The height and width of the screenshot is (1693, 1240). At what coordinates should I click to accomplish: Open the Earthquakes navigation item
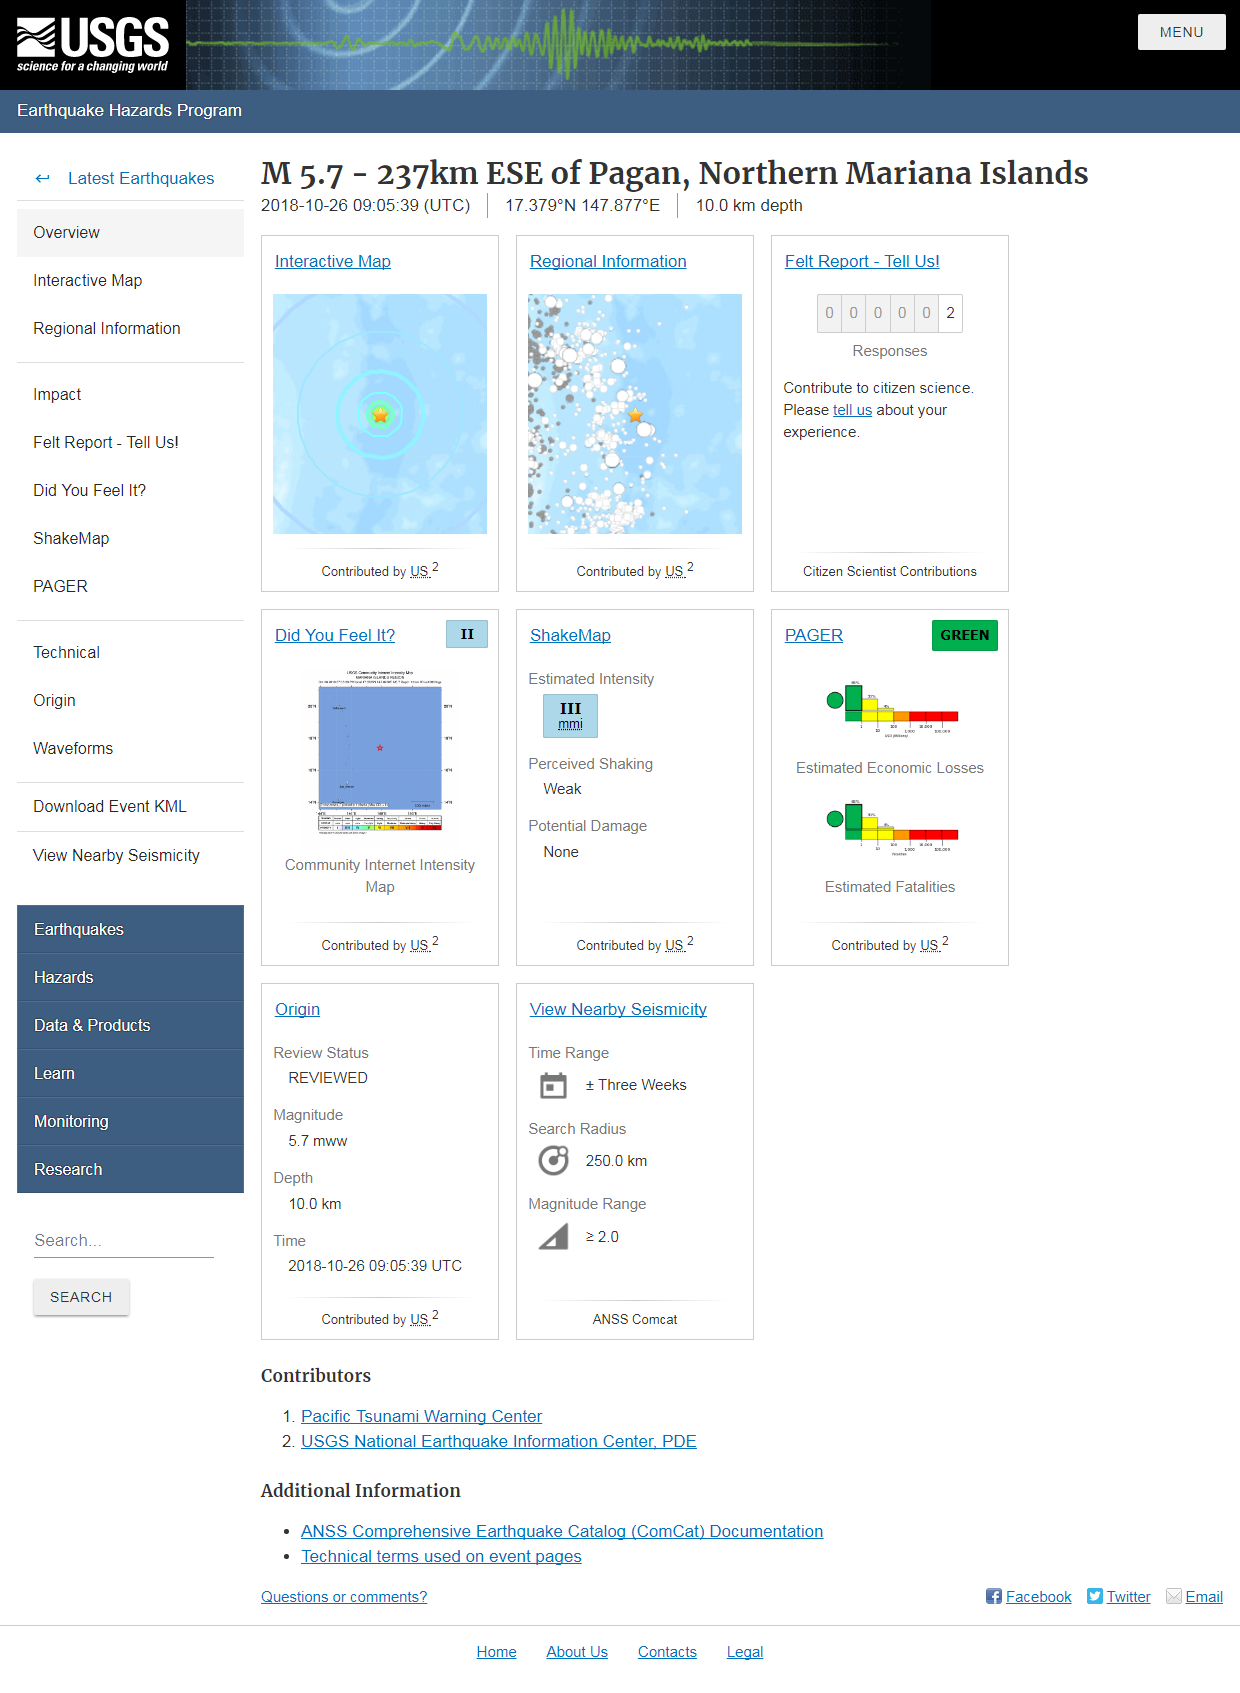130,929
